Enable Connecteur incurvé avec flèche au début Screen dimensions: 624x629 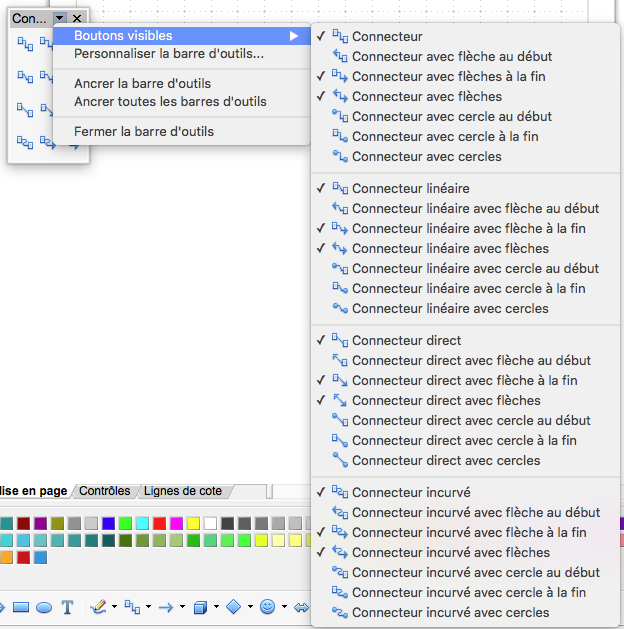pos(466,512)
